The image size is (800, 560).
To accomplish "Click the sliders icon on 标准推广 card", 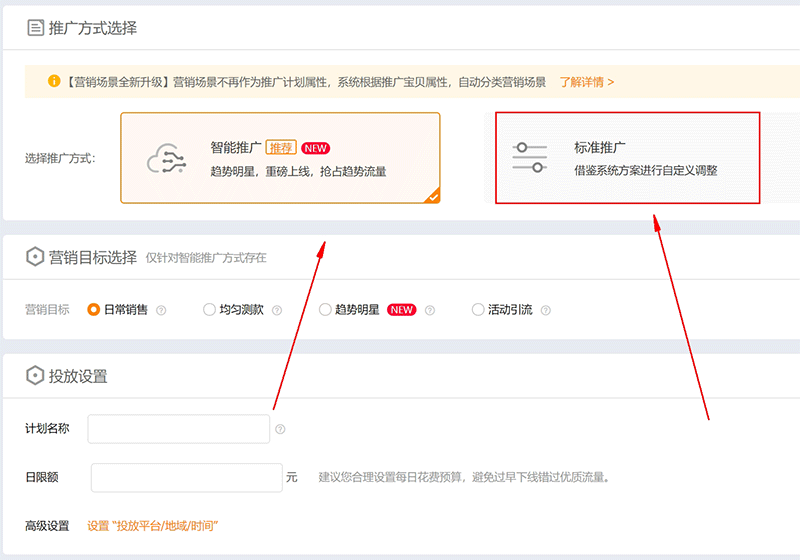I will (529, 158).
